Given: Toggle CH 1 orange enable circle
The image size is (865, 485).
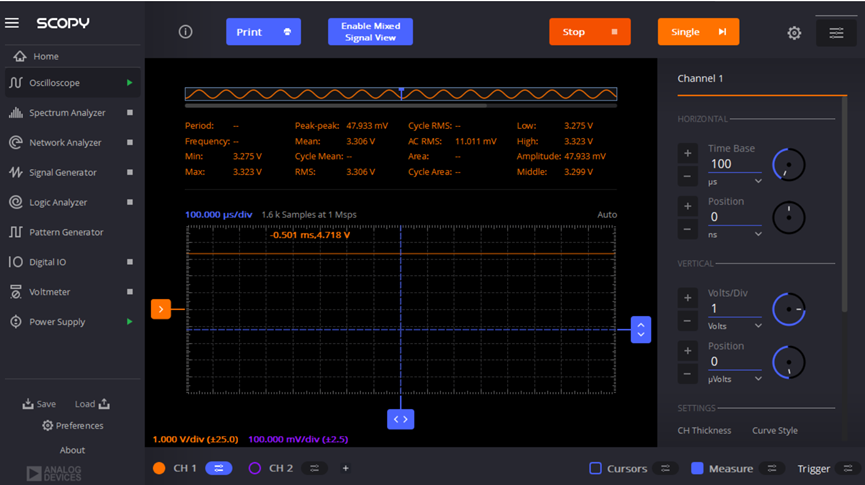Looking at the screenshot, I should click(x=159, y=468).
